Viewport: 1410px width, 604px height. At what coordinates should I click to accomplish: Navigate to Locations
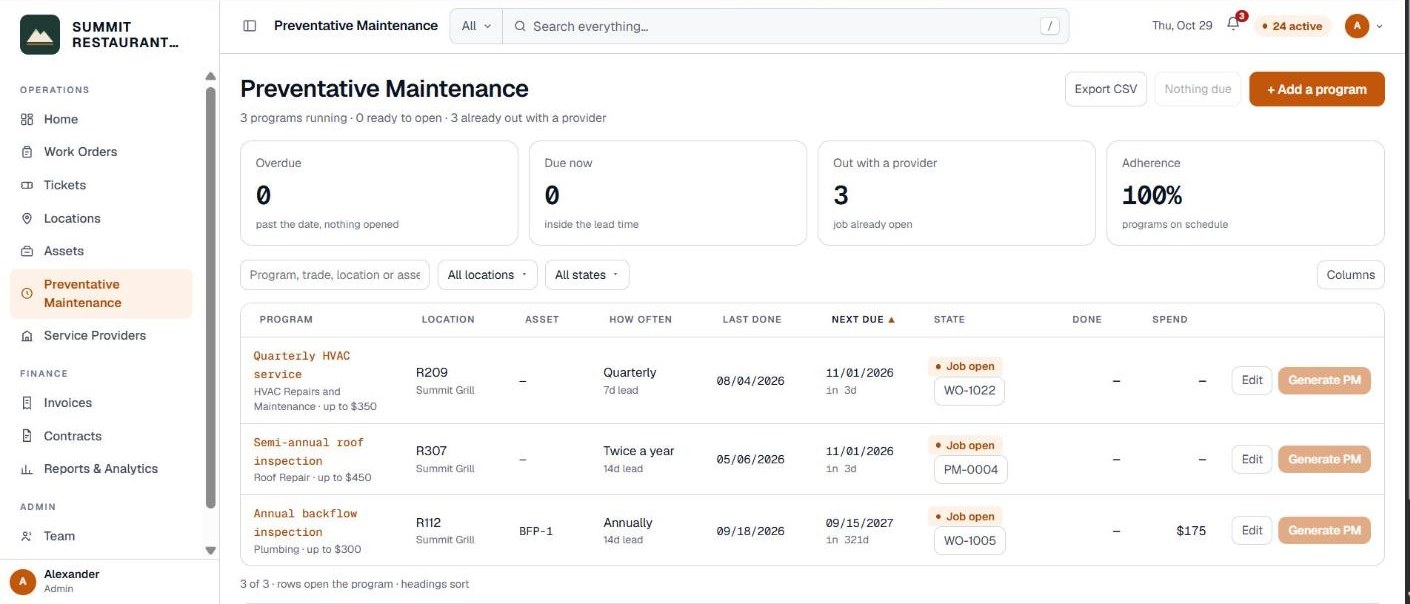coord(101,218)
